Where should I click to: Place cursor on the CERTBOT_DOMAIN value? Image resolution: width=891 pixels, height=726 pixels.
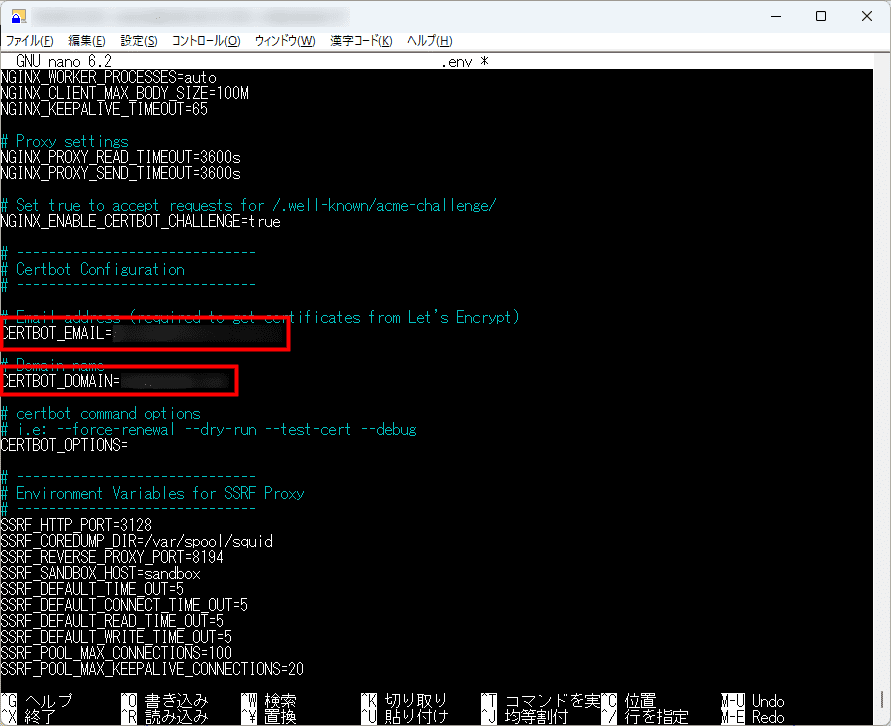[x=175, y=382]
